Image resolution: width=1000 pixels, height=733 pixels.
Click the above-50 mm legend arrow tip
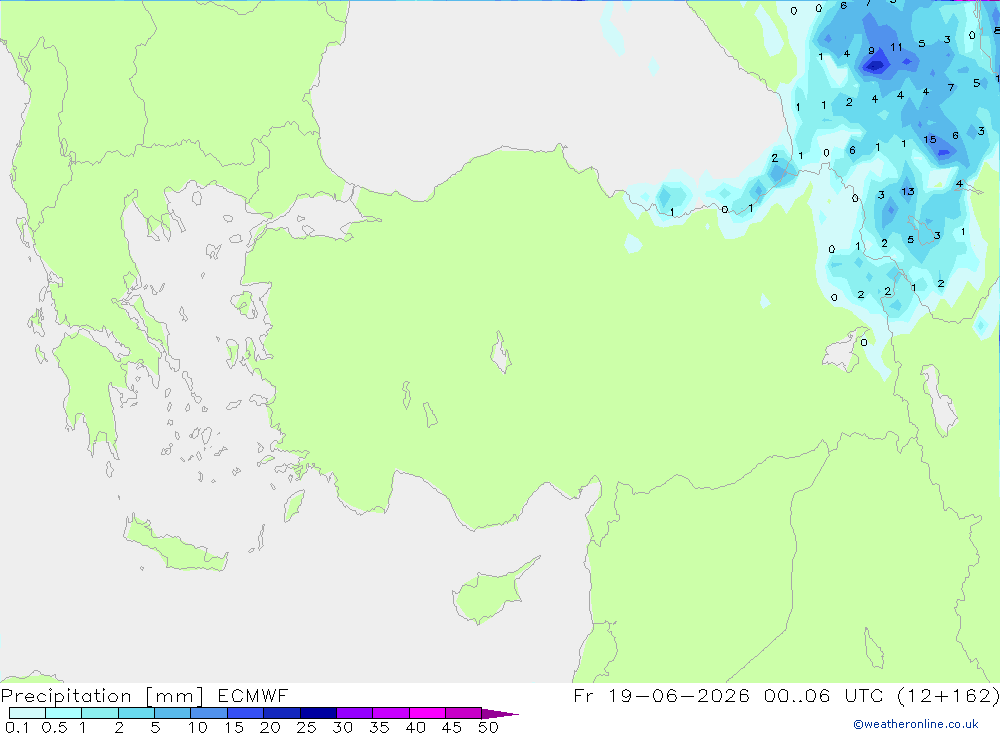point(500,714)
